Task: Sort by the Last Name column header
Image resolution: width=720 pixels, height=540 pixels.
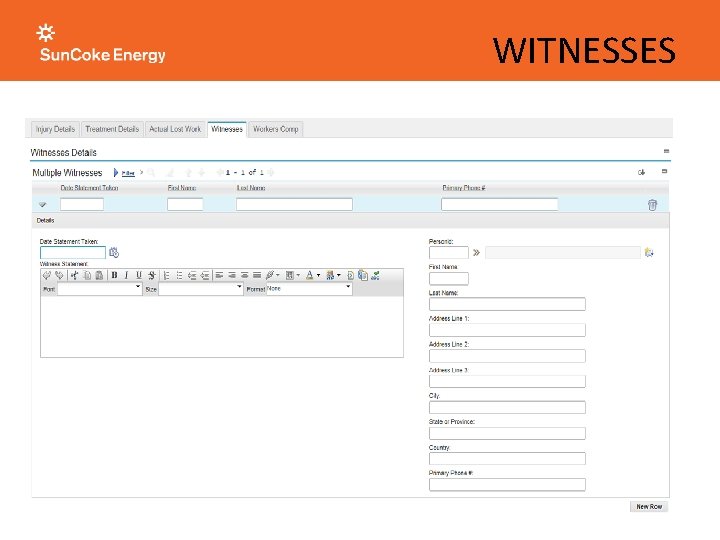Action: pyautogui.click(x=251, y=188)
